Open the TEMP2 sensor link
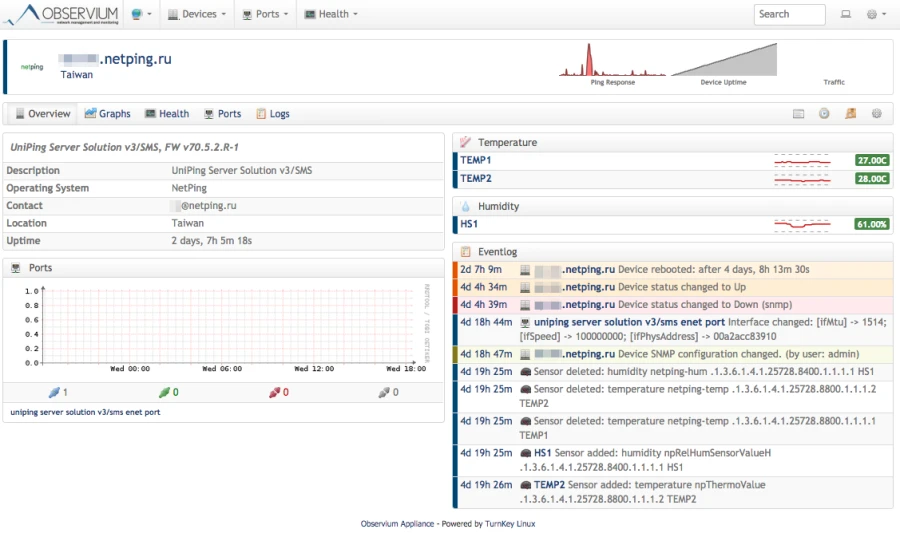Viewport: 900px width, 533px height. click(x=476, y=178)
